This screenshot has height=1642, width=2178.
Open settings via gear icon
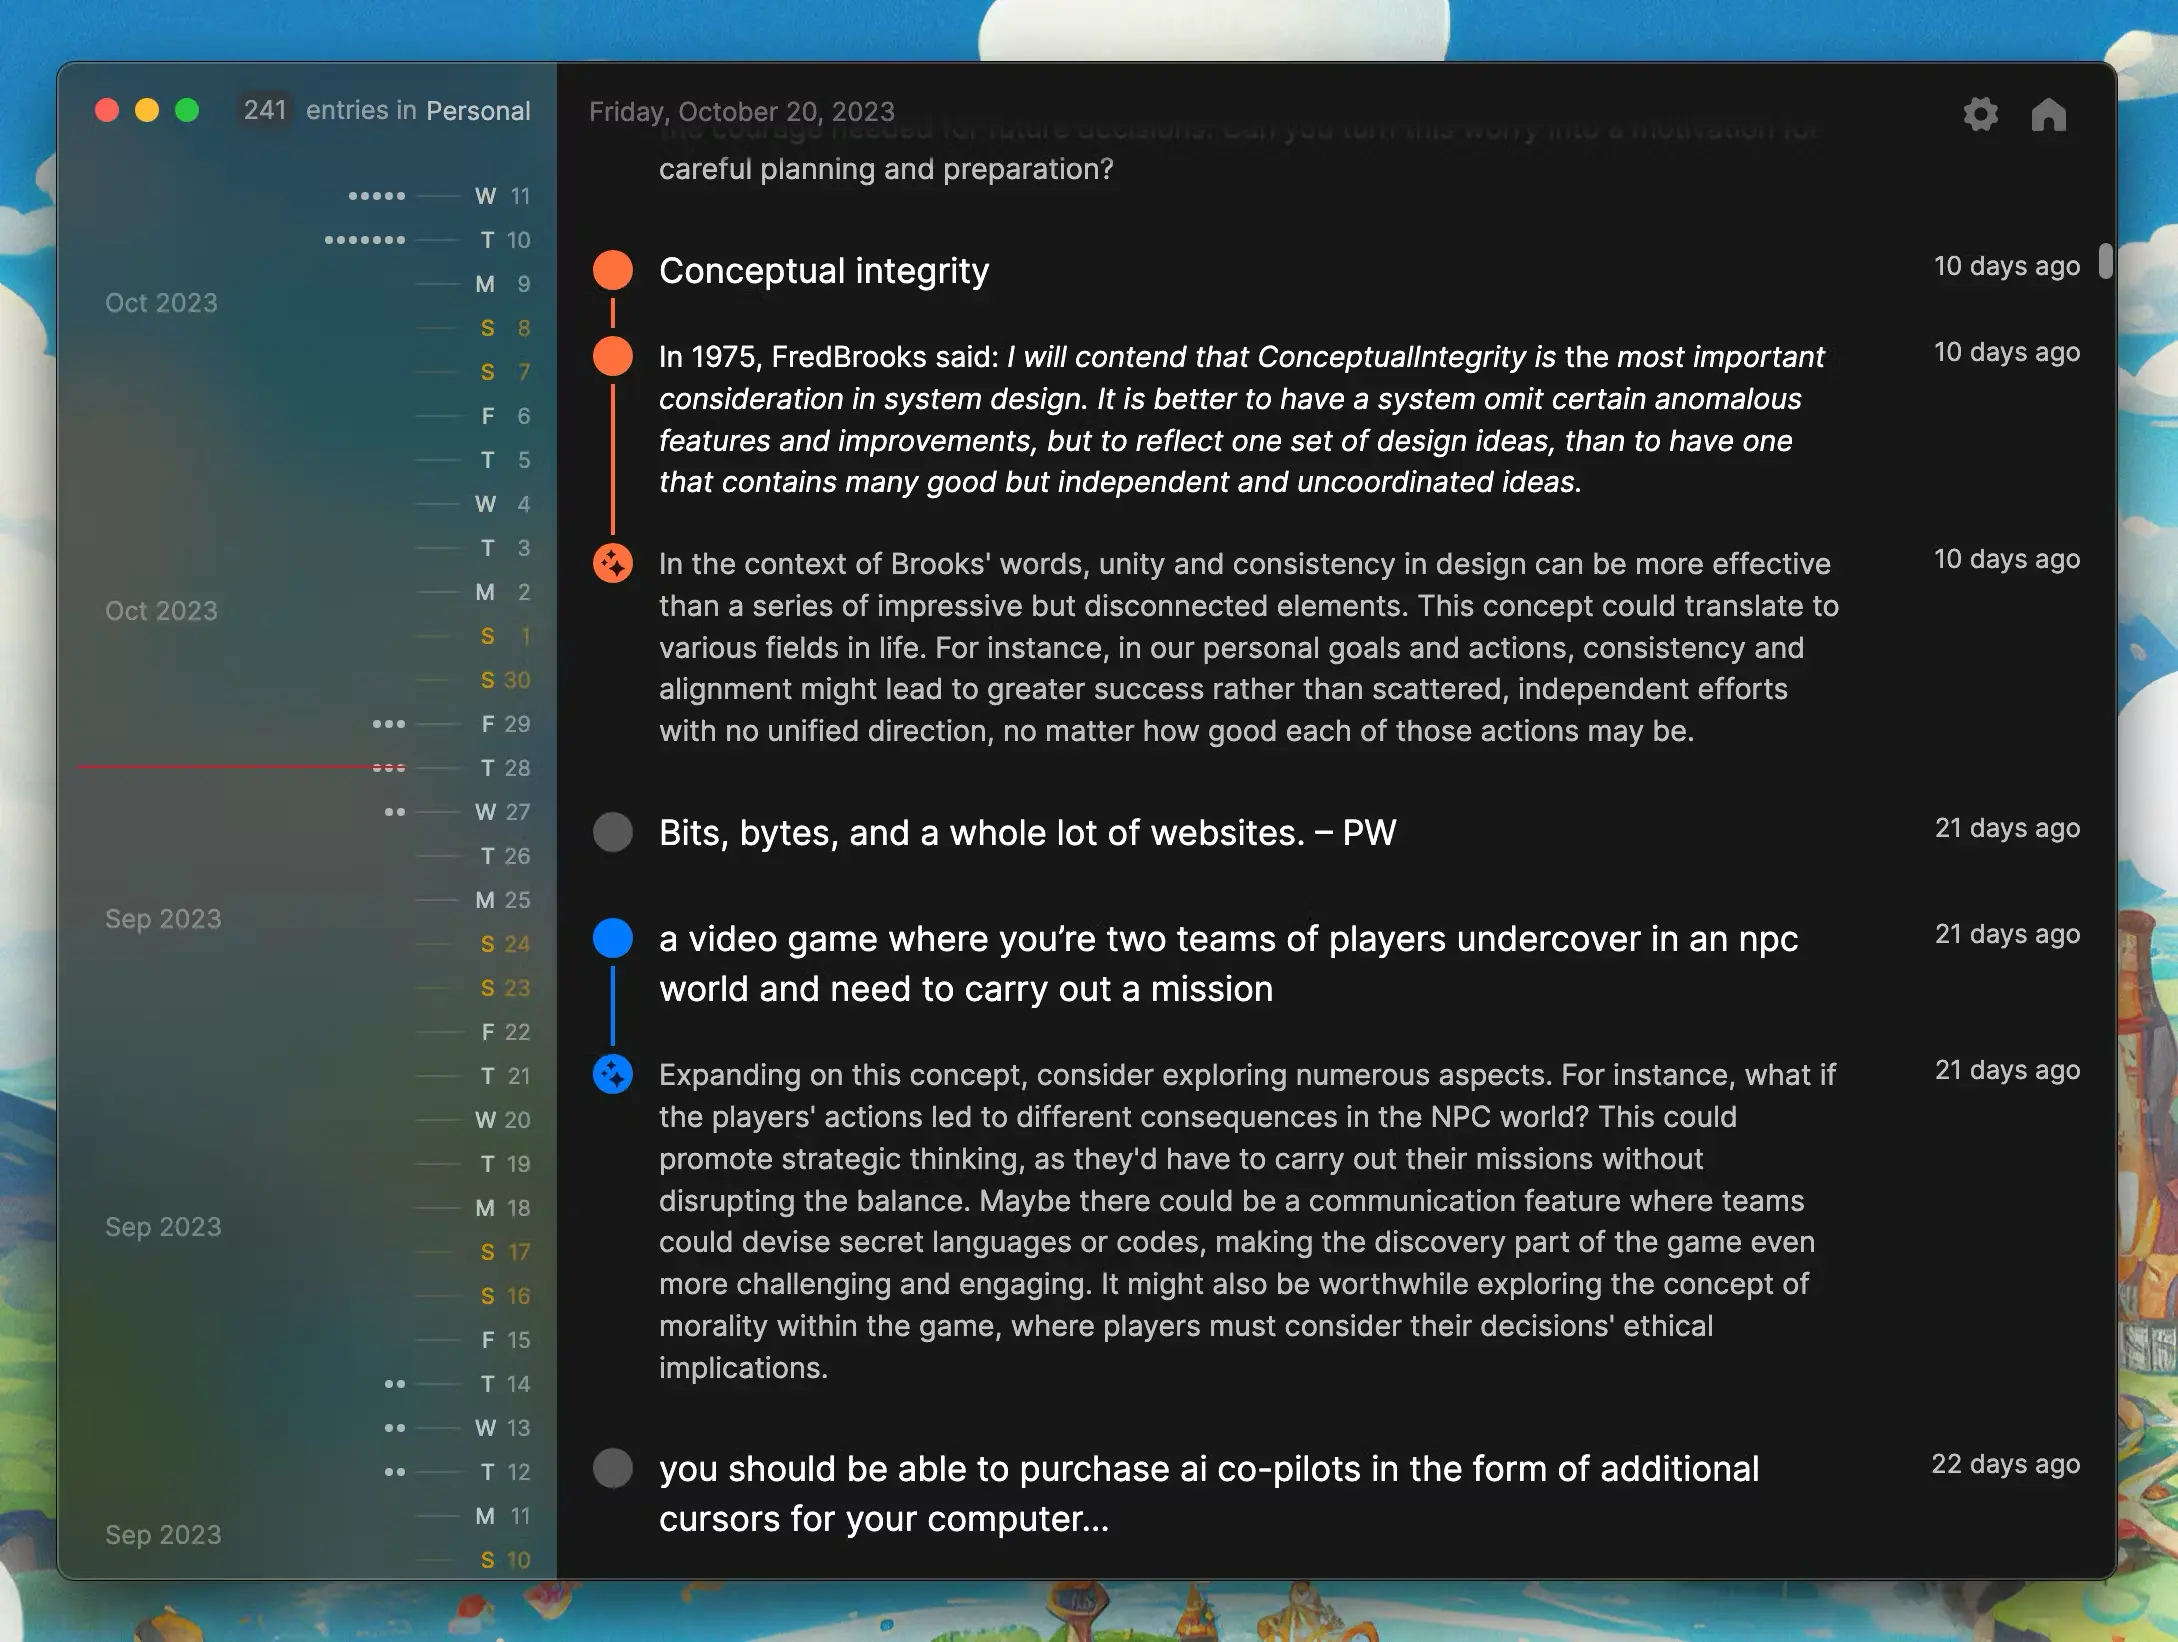(x=1980, y=114)
